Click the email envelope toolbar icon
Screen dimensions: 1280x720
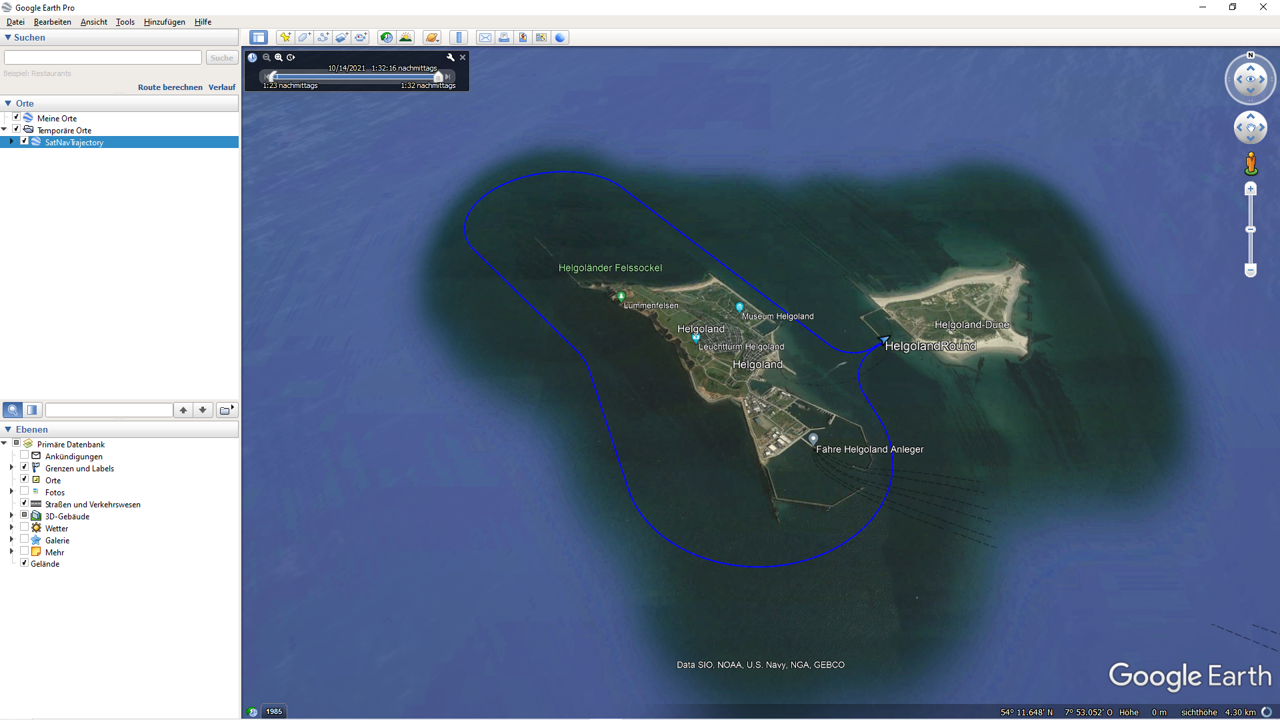(485, 38)
